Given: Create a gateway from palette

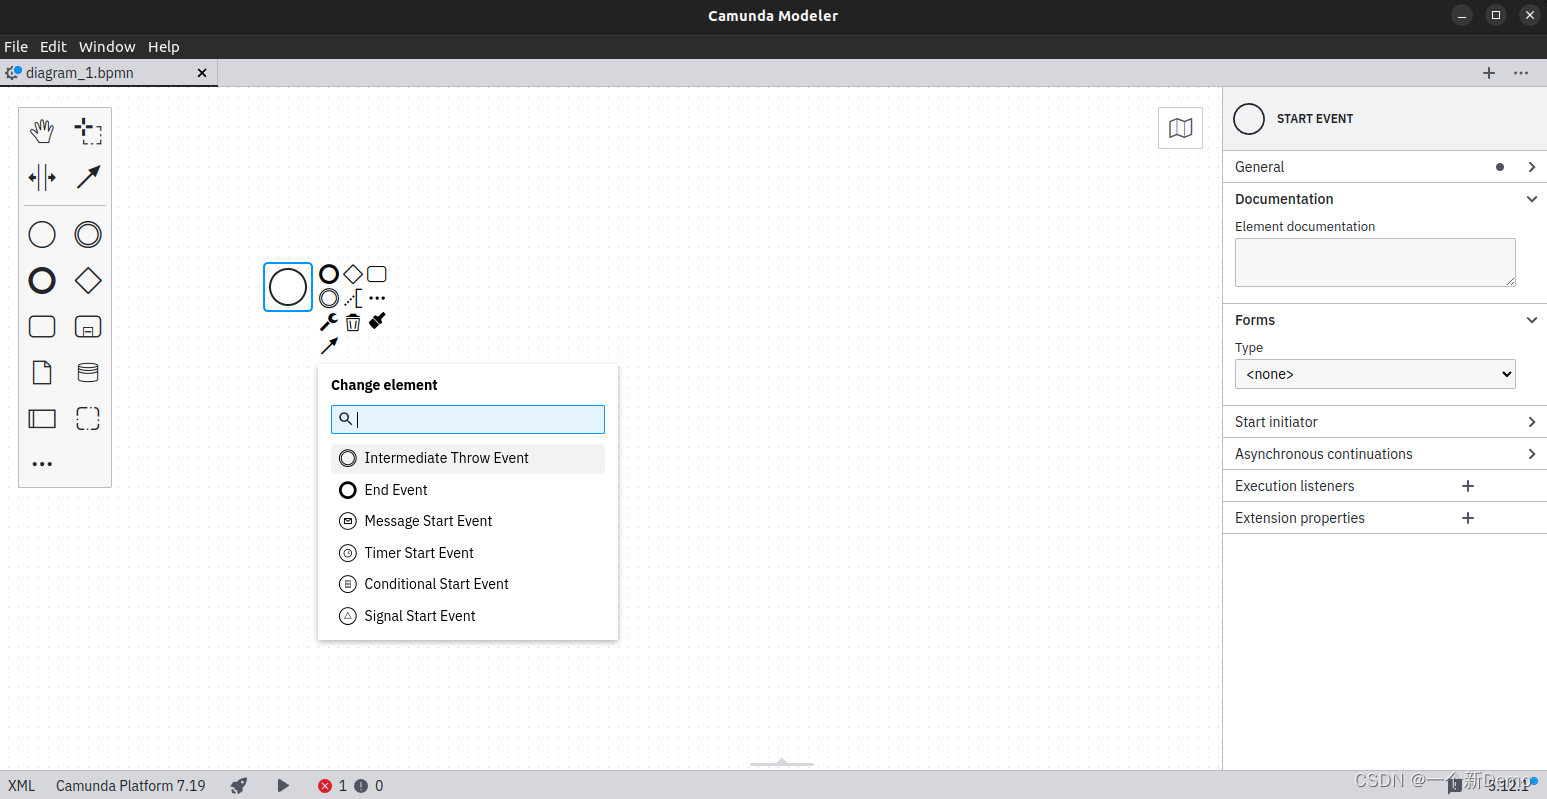Looking at the screenshot, I should click(x=88, y=281).
